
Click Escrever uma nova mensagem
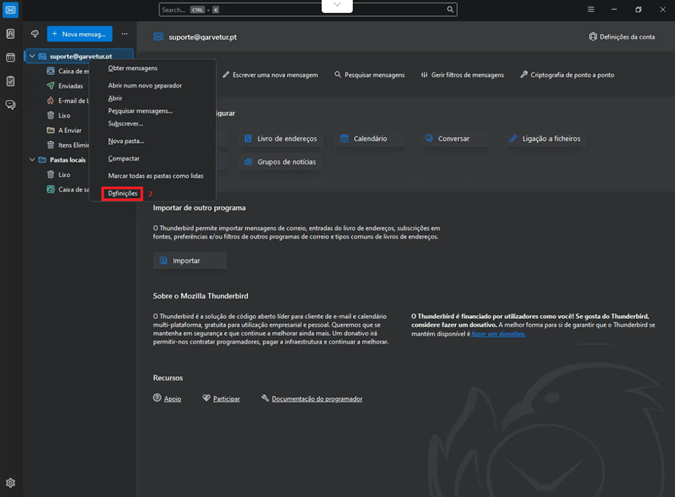coord(270,75)
